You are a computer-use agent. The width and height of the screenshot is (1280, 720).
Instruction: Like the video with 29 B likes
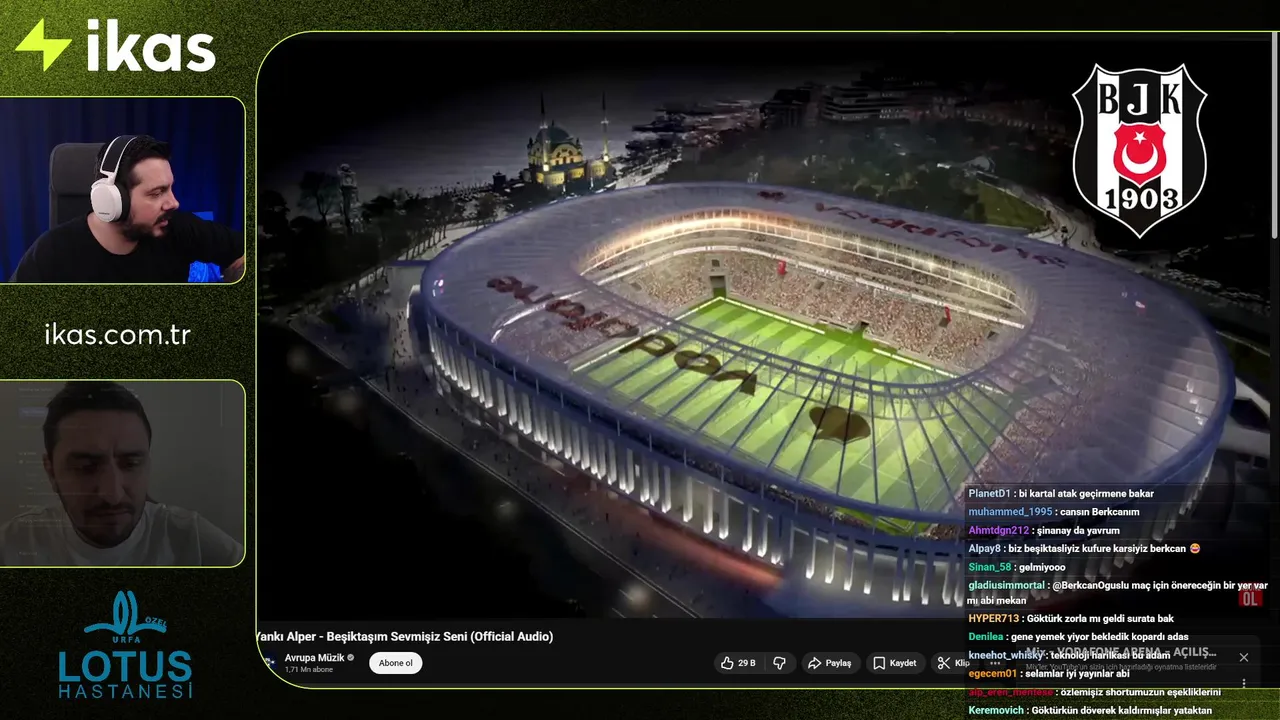point(739,663)
